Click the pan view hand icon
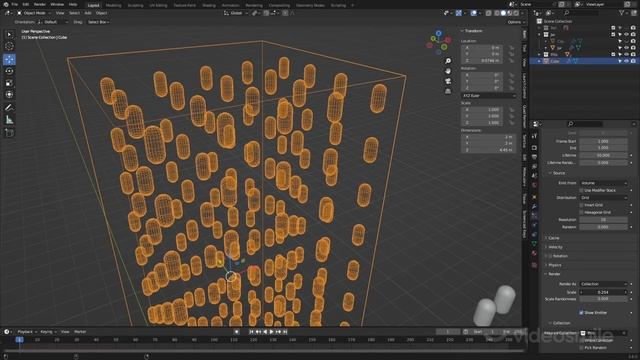The height and width of the screenshot is (360, 640). (448, 71)
